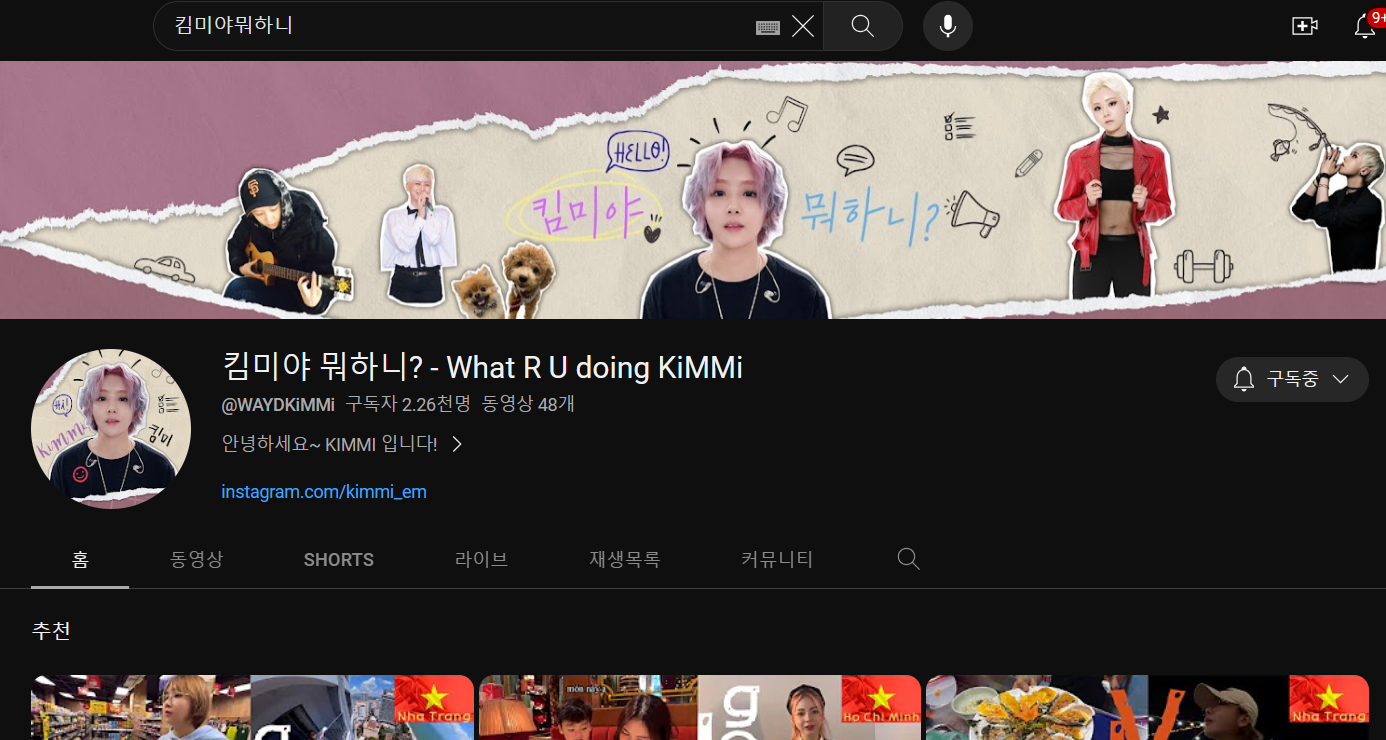The width and height of the screenshot is (1386, 740).
Task: Open the 재생목록 tab
Action: coord(625,559)
